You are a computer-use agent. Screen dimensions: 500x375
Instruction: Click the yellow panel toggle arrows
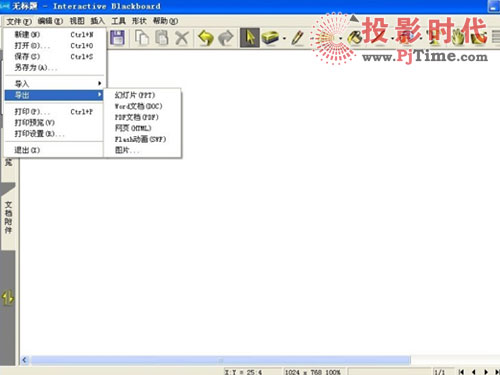[8, 298]
